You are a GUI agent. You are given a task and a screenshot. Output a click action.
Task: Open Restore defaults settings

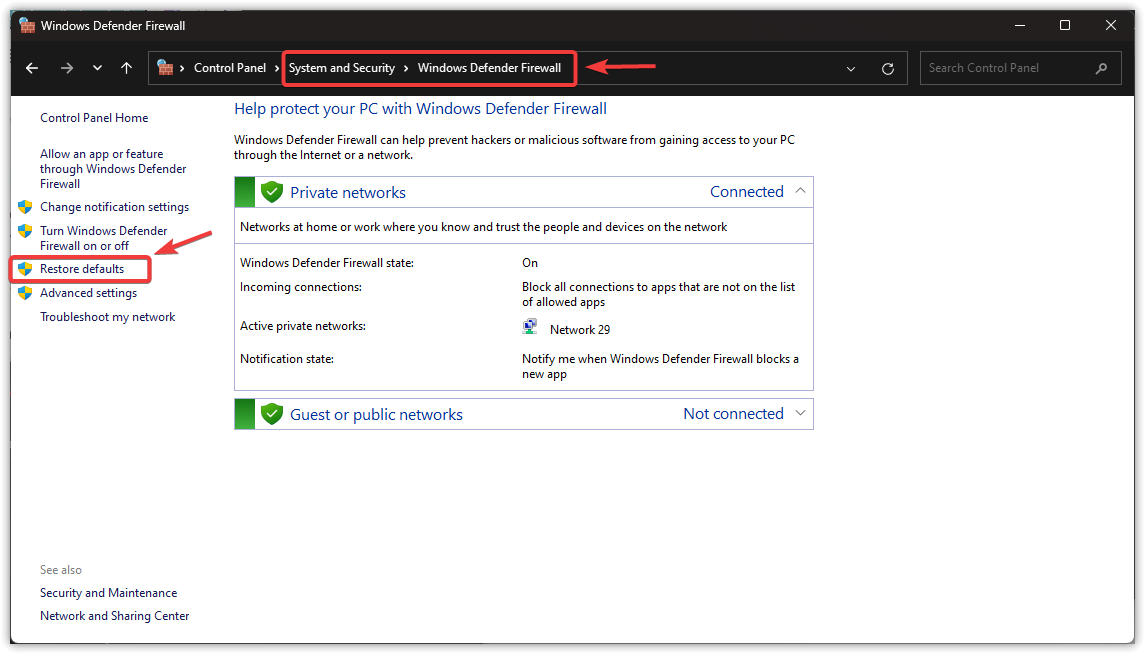(82, 268)
